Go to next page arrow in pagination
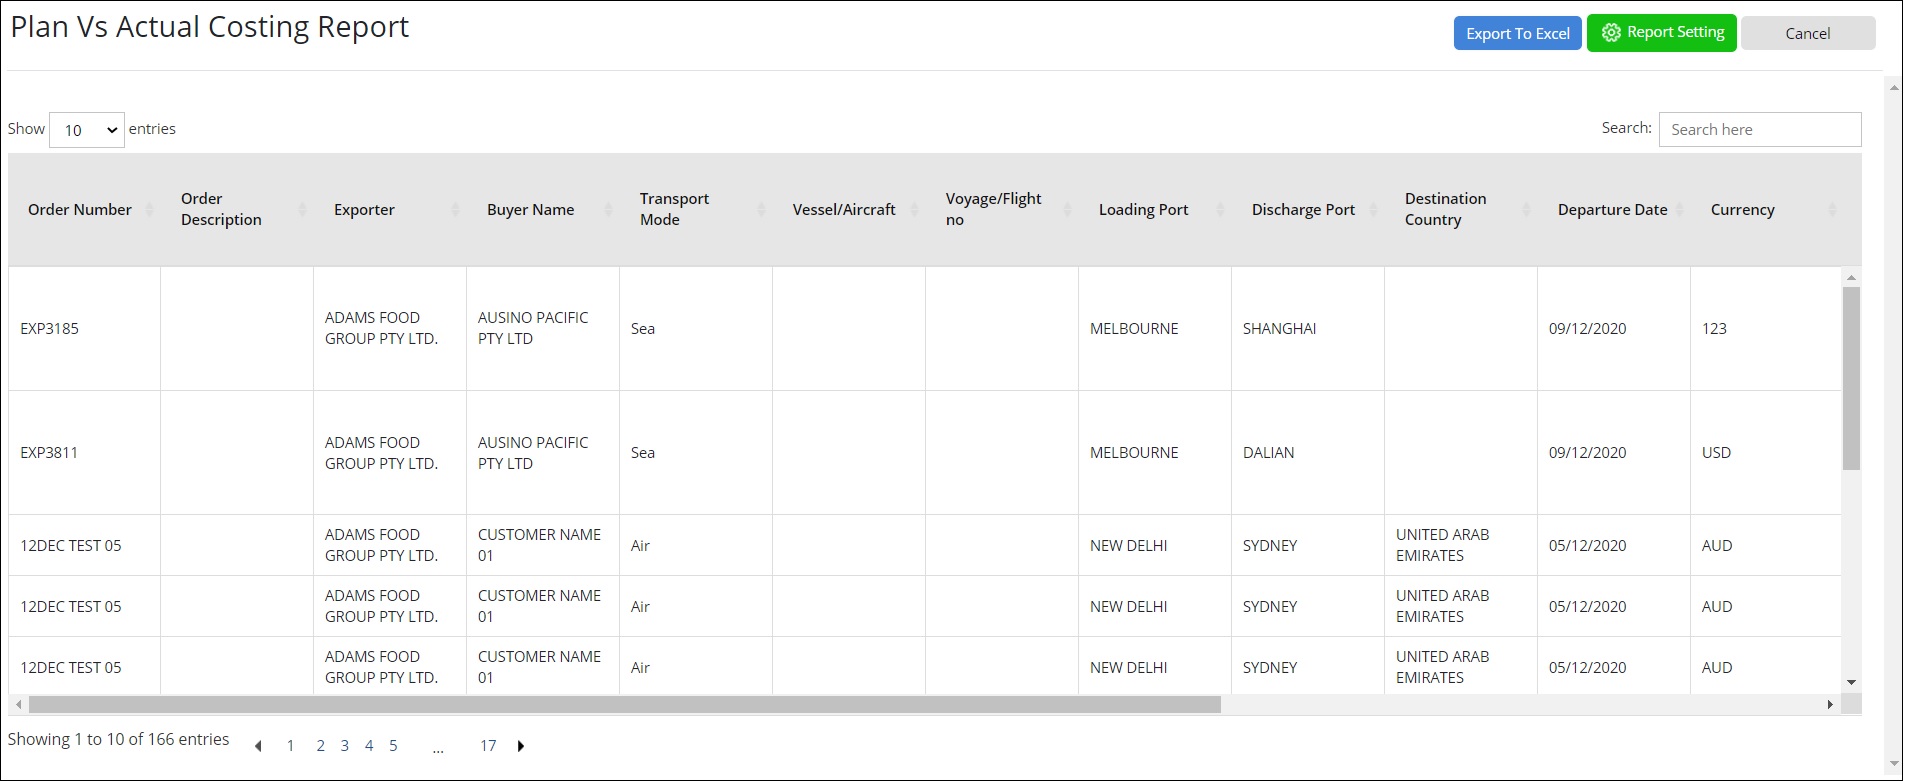The width and height of the screenshot is (1918, 781). click(x=521, y=746)
